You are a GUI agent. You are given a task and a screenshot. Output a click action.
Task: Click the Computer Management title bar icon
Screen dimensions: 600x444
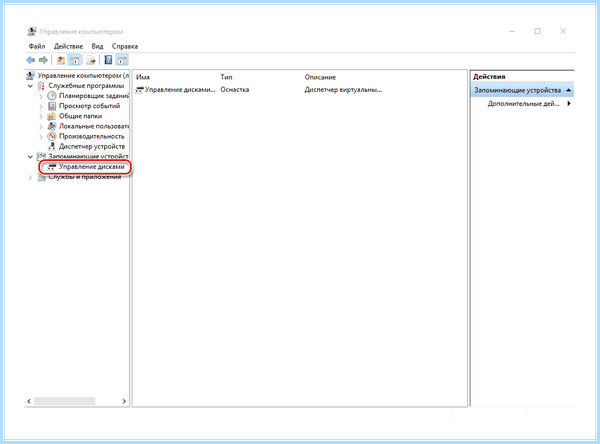point(32,31)
